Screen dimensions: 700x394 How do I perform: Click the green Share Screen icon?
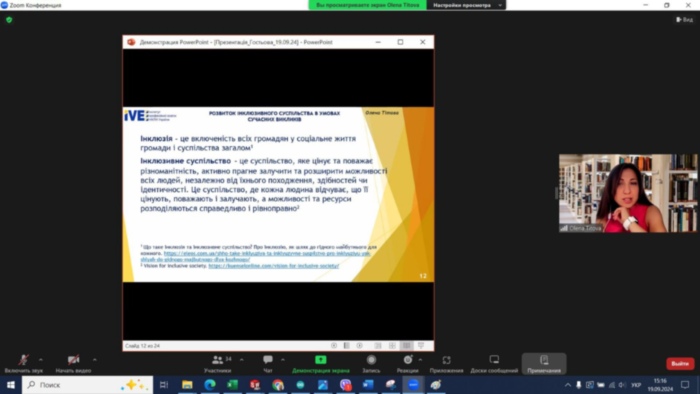(x=321, y=360)
